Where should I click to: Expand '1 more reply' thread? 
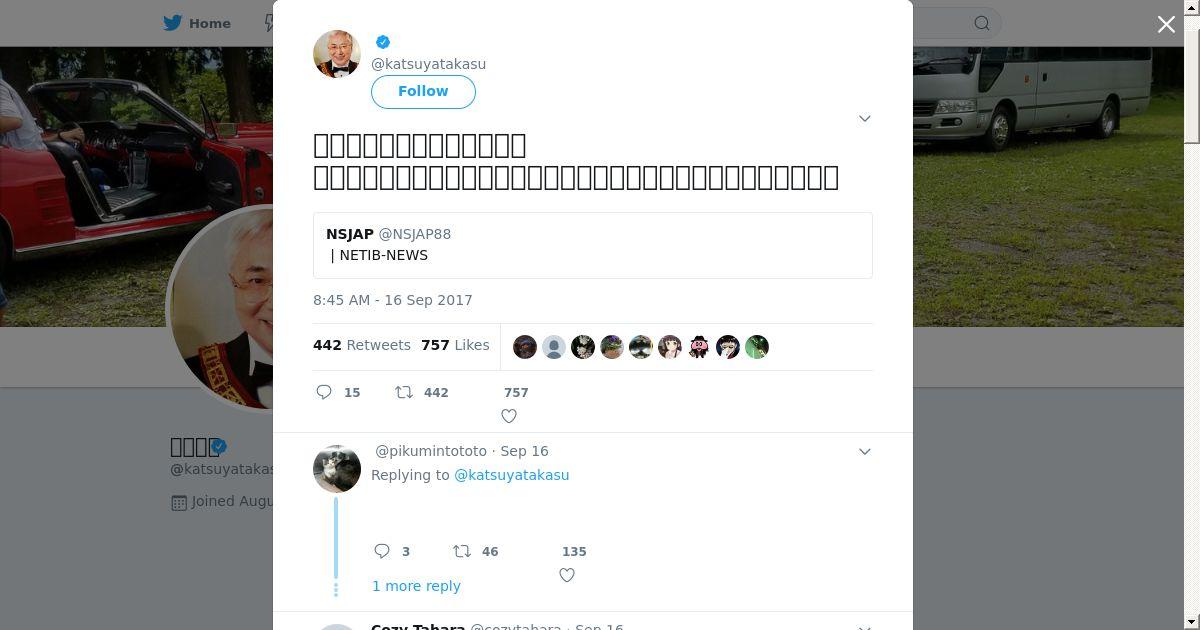tap(416, 586)
